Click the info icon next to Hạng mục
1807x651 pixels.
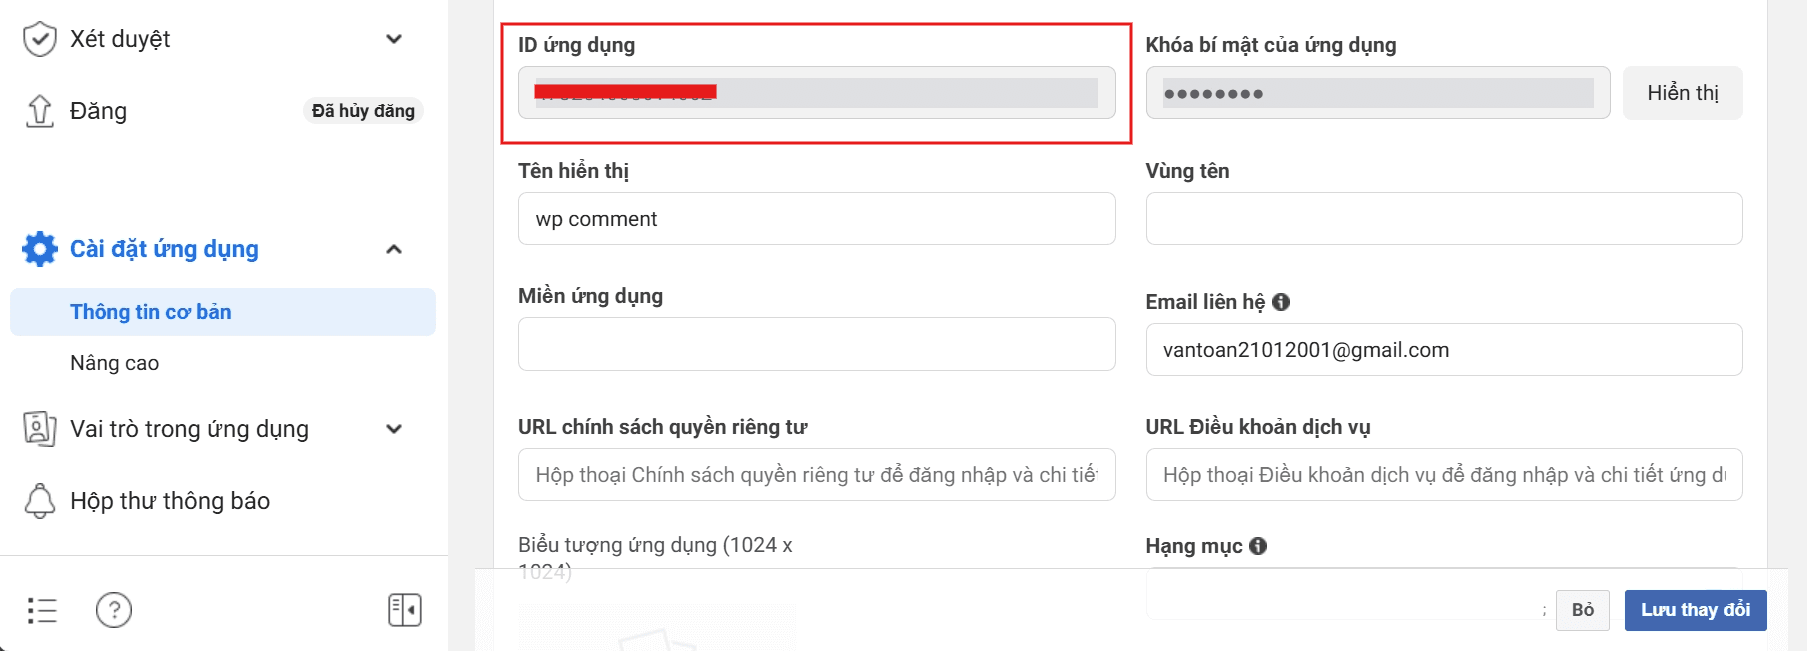(x=1260, y=546)
